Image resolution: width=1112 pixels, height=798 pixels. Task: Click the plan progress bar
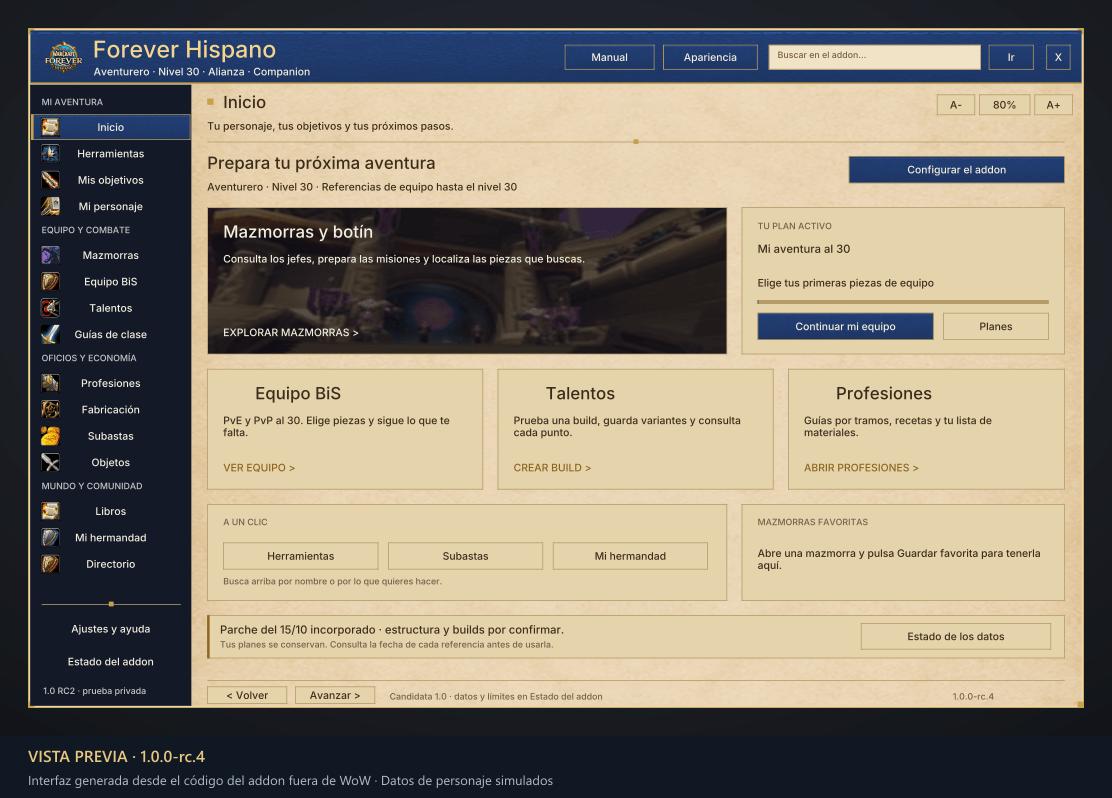[x=903, y=301]
